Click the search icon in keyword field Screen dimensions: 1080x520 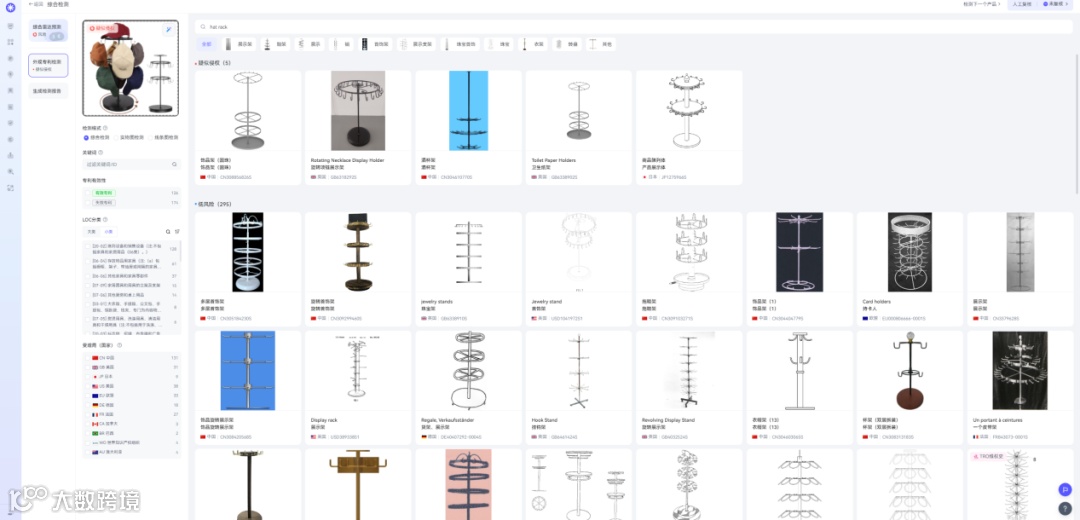pyautogui.click(x=174, y=165)
